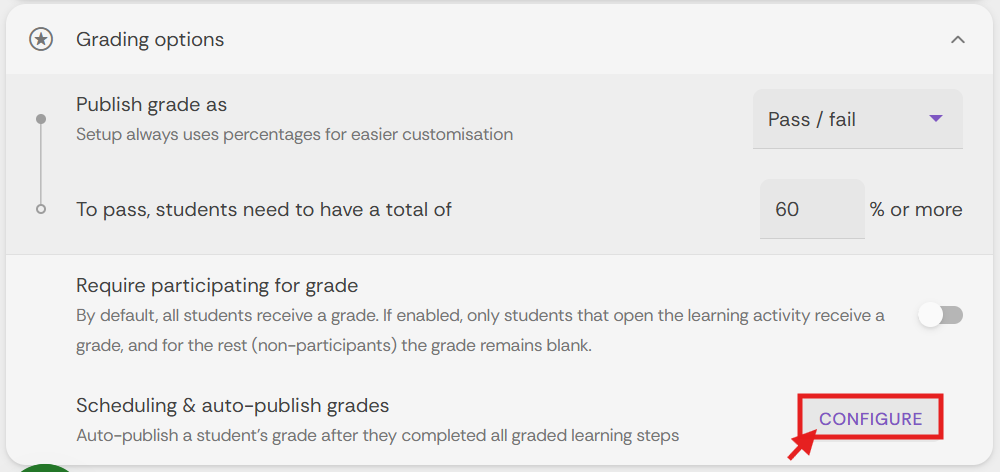Click the vertical line connecting step dots

41,164
